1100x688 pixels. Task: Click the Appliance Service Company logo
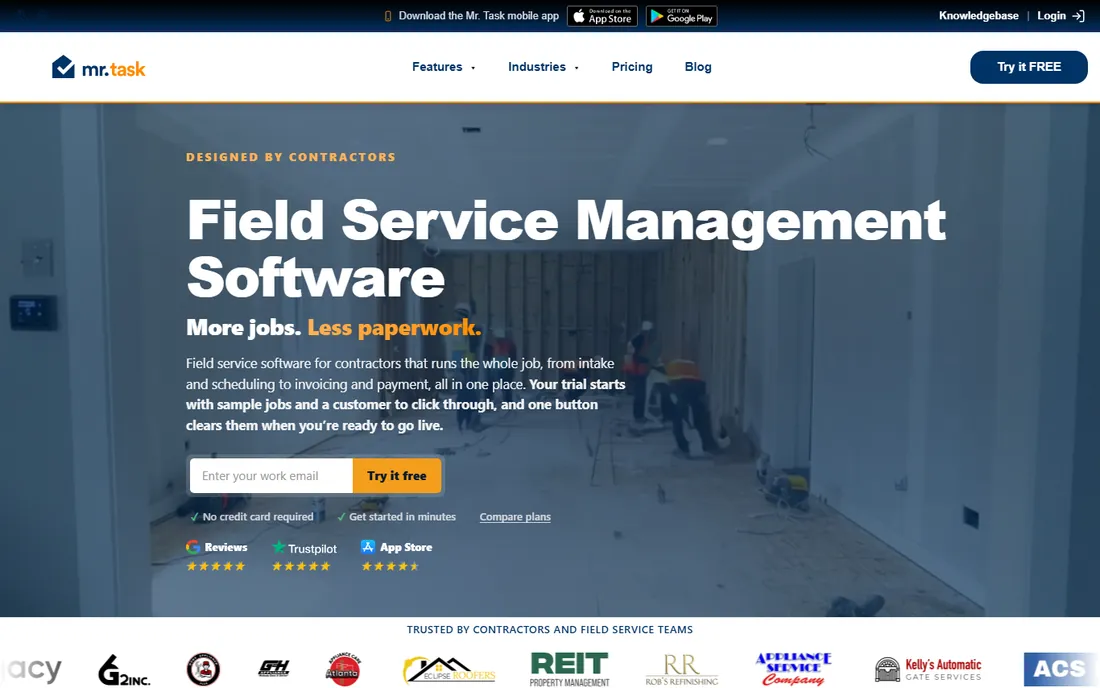pos(793,669)
